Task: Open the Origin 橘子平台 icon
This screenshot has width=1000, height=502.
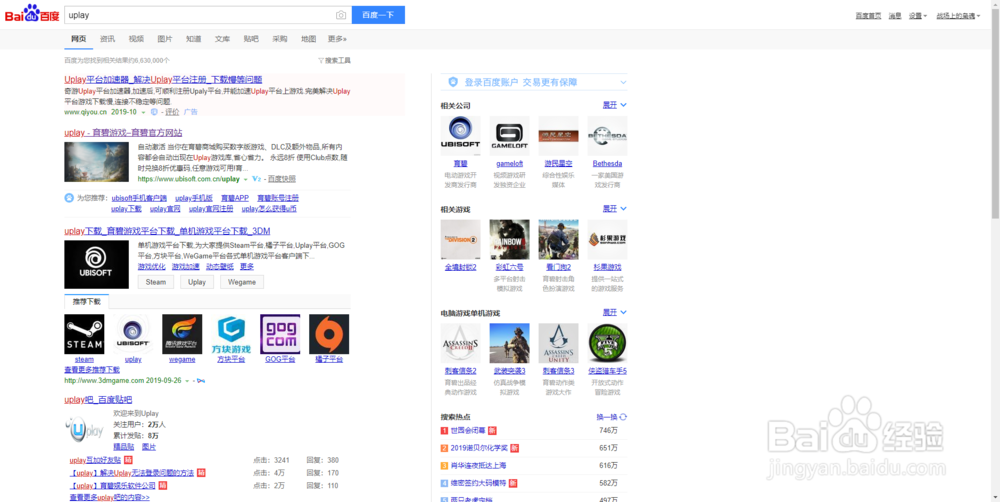Action: 329,334
